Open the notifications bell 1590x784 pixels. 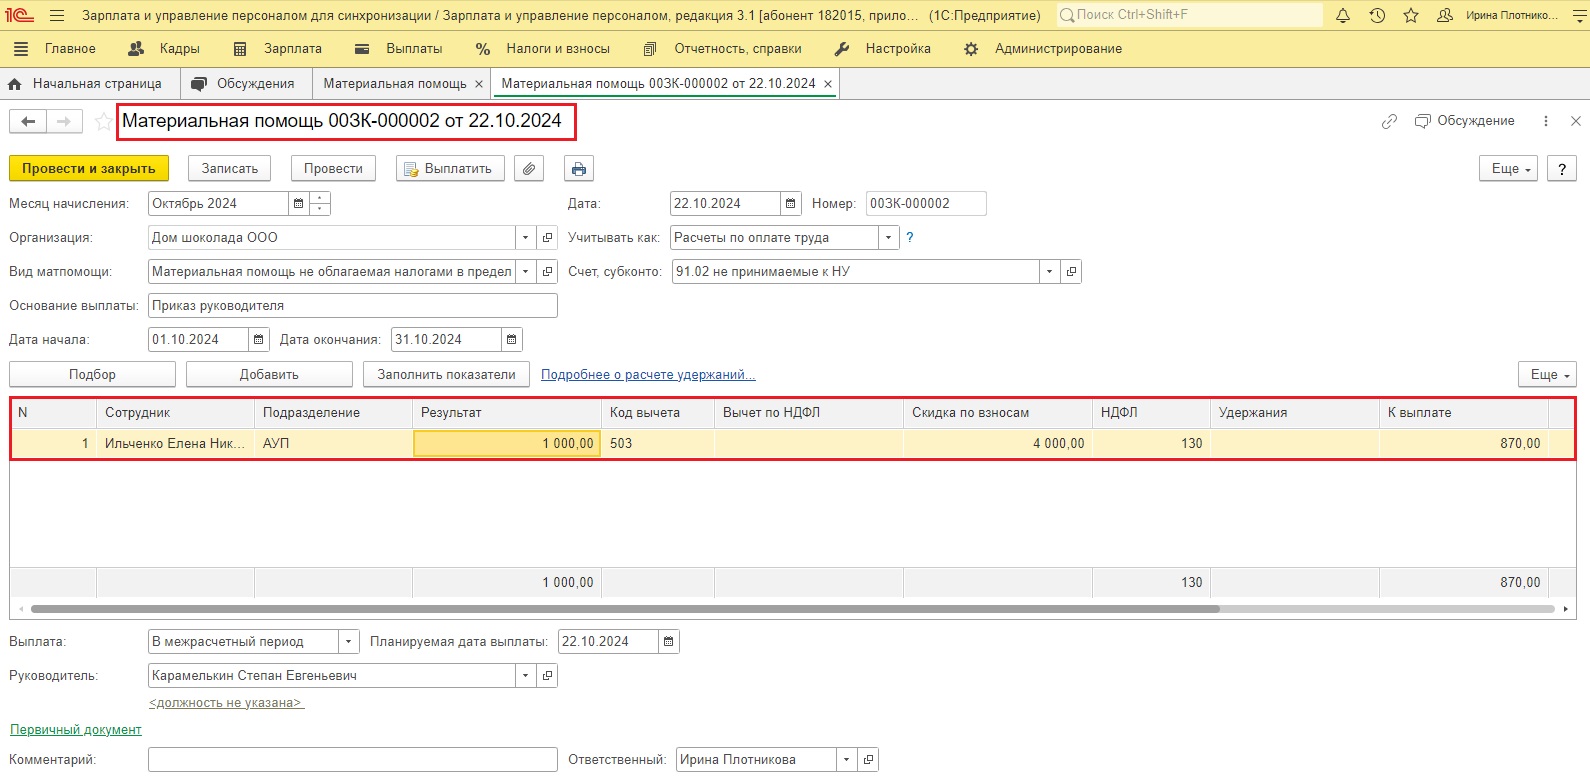[1343, 15]
